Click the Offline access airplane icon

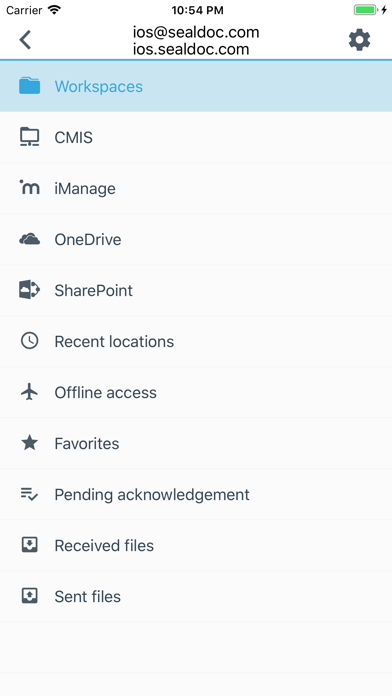click(x=29, y=392)
